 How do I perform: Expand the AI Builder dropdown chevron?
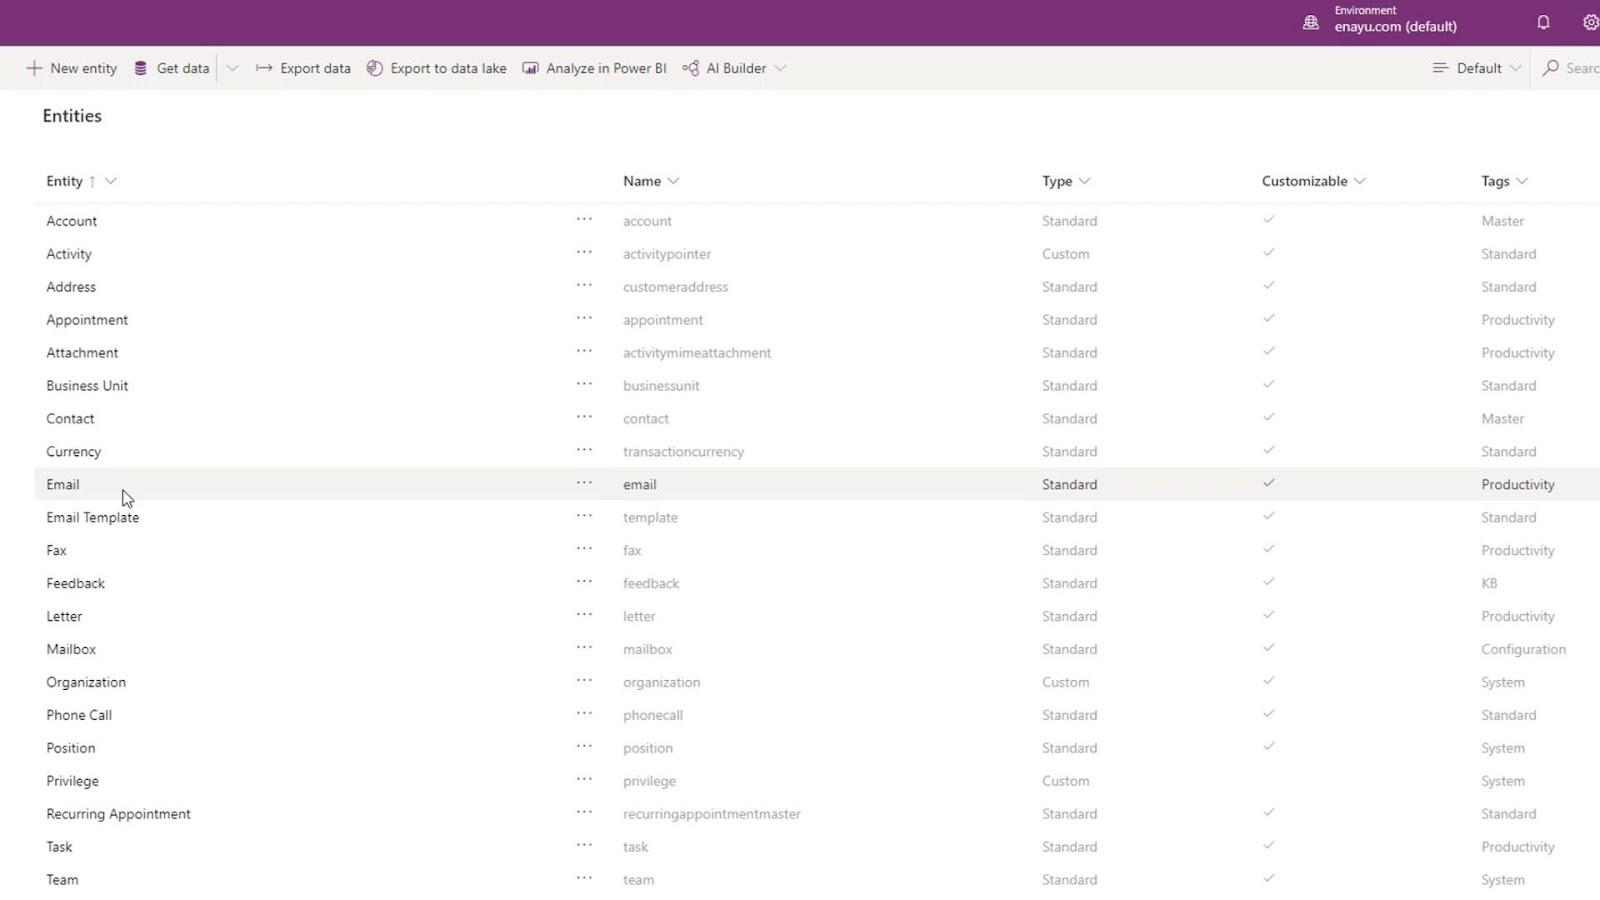(780, 68)
